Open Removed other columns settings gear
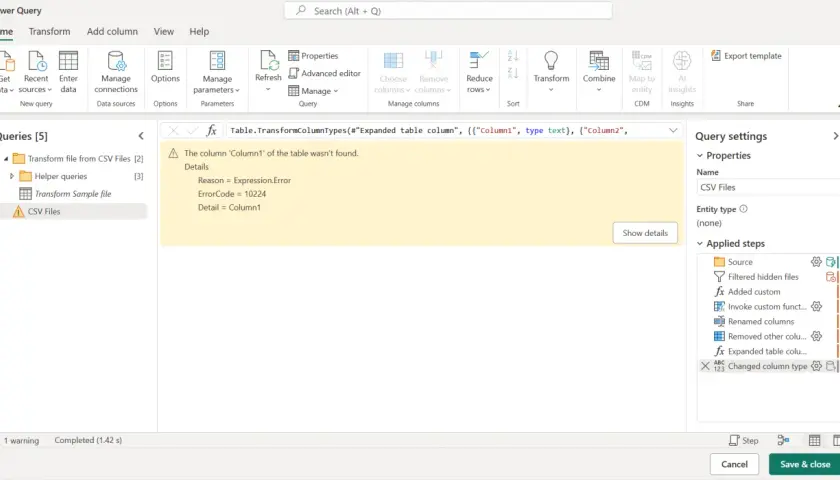This screenshot has width=840, height=480. 816,336
